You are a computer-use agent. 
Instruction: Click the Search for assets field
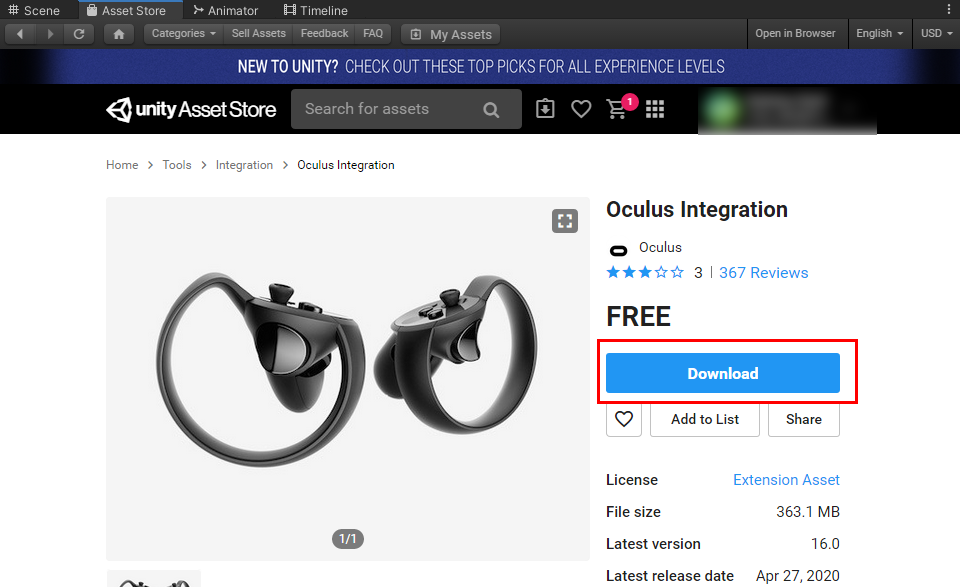point(385,109)
